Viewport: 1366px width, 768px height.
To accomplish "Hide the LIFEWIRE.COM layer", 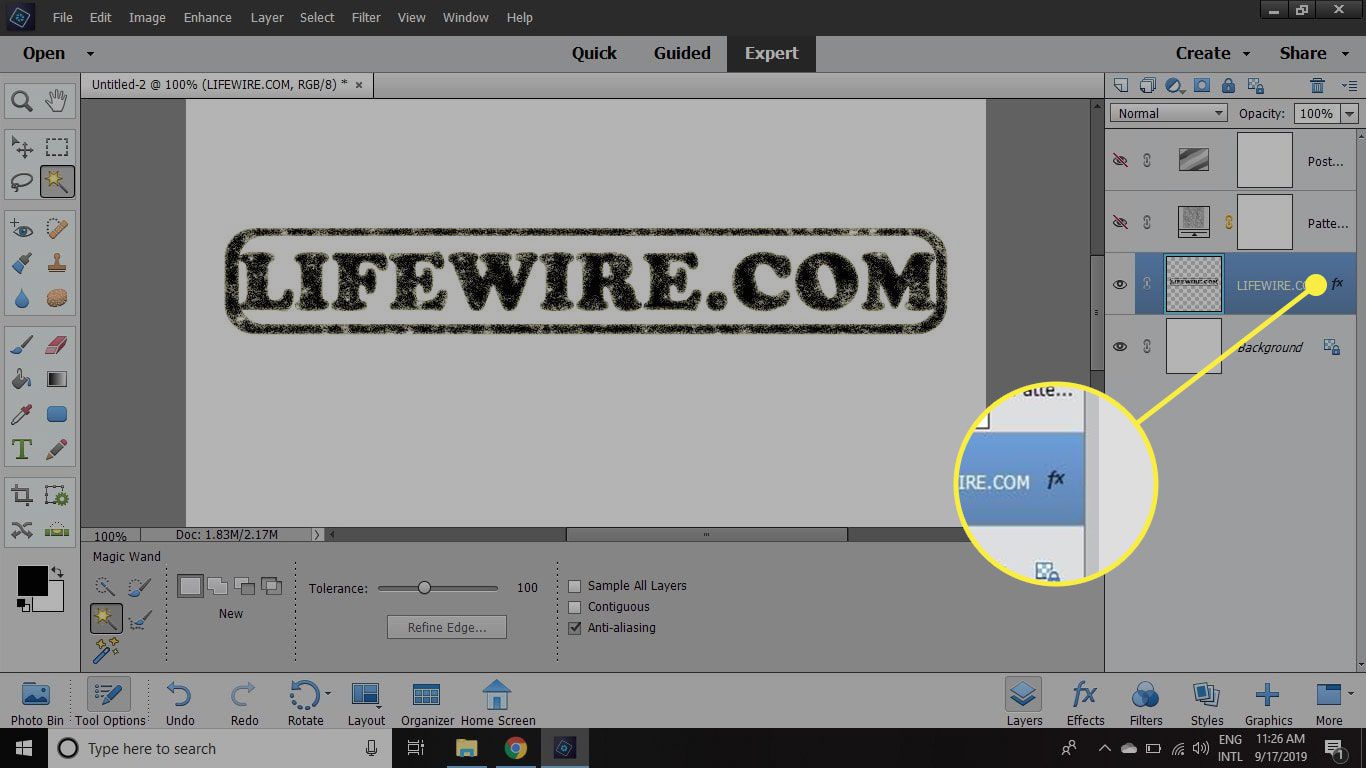I will pyautogui.click(x=1120, y=285).
